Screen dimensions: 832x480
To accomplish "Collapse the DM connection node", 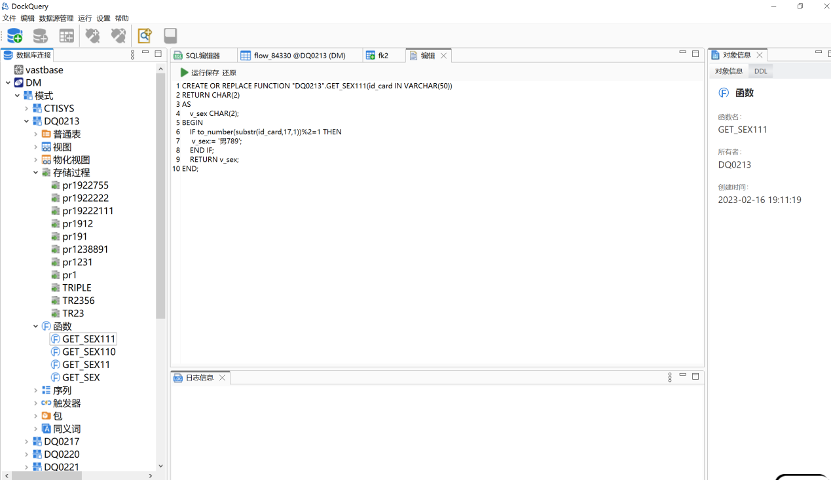I will (x=8, y=83).
